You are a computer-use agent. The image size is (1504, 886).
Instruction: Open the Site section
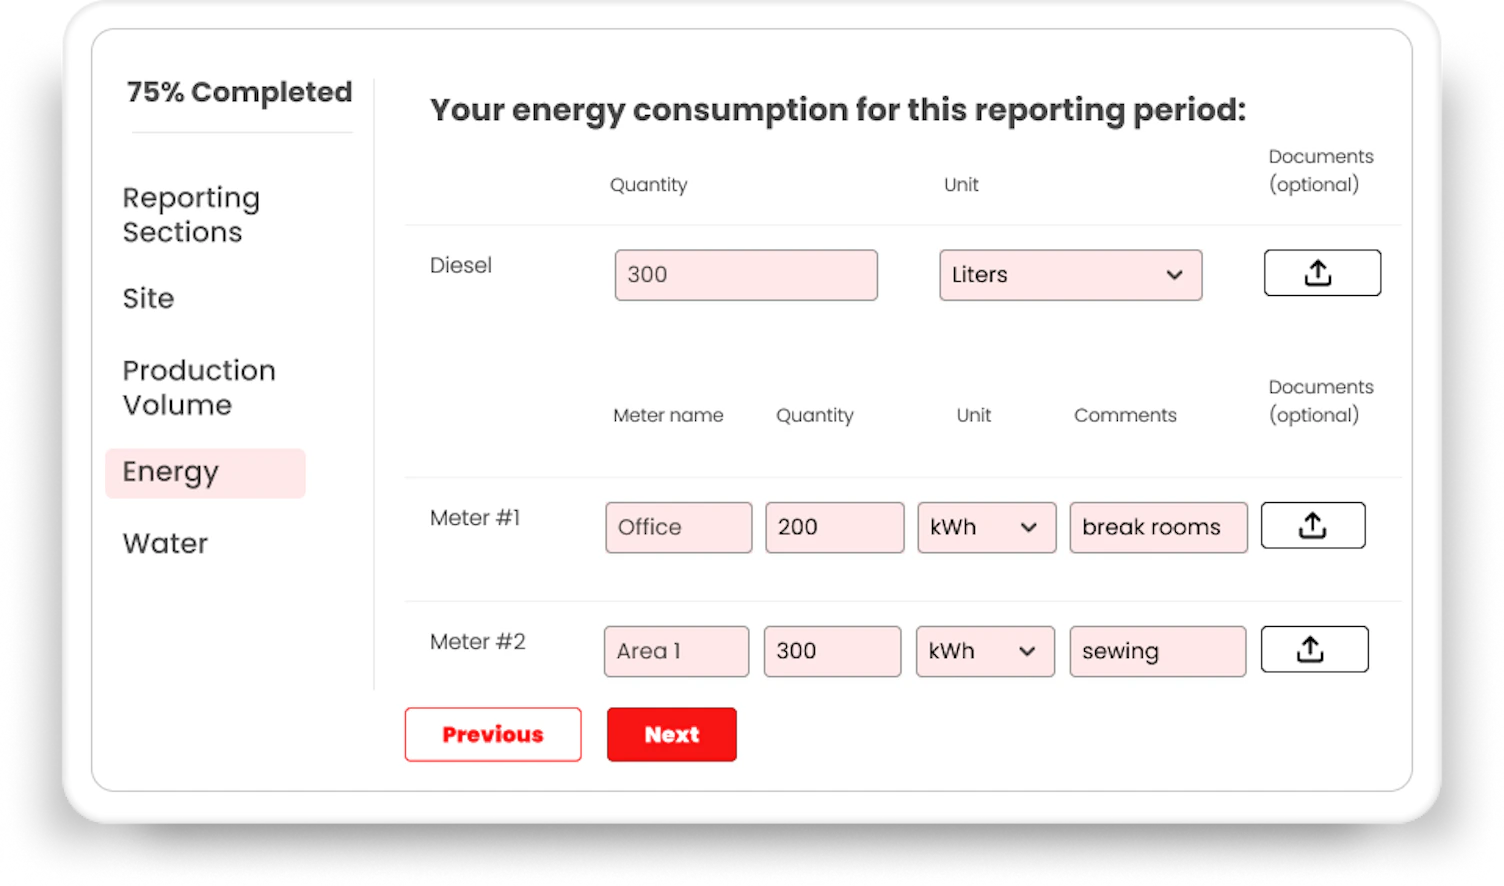[148, 298]
